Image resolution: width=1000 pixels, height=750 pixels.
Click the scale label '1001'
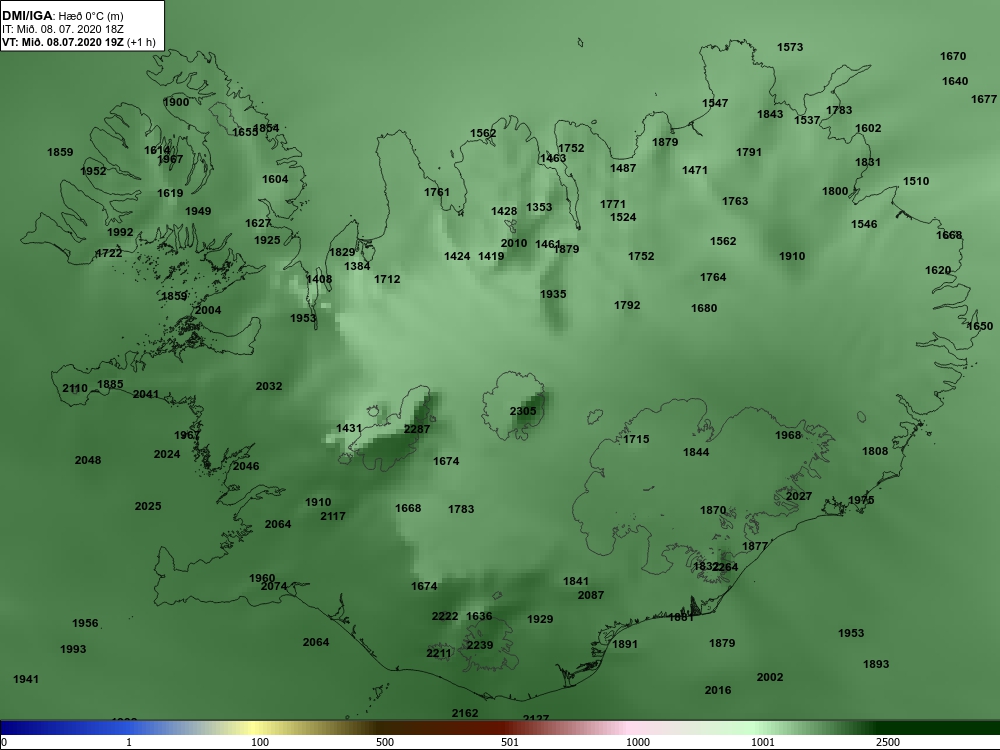(x=763, y=742)
